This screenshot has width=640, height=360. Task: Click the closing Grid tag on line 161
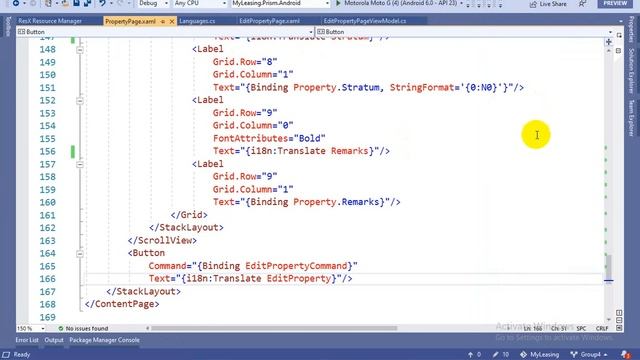tap(189, 215)
